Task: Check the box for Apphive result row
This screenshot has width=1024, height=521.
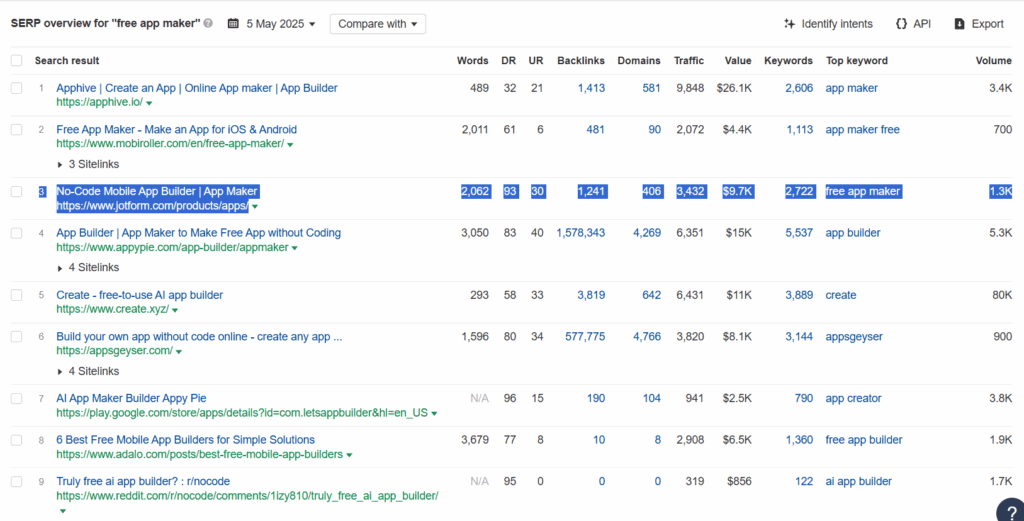Action: coord(16,88)
